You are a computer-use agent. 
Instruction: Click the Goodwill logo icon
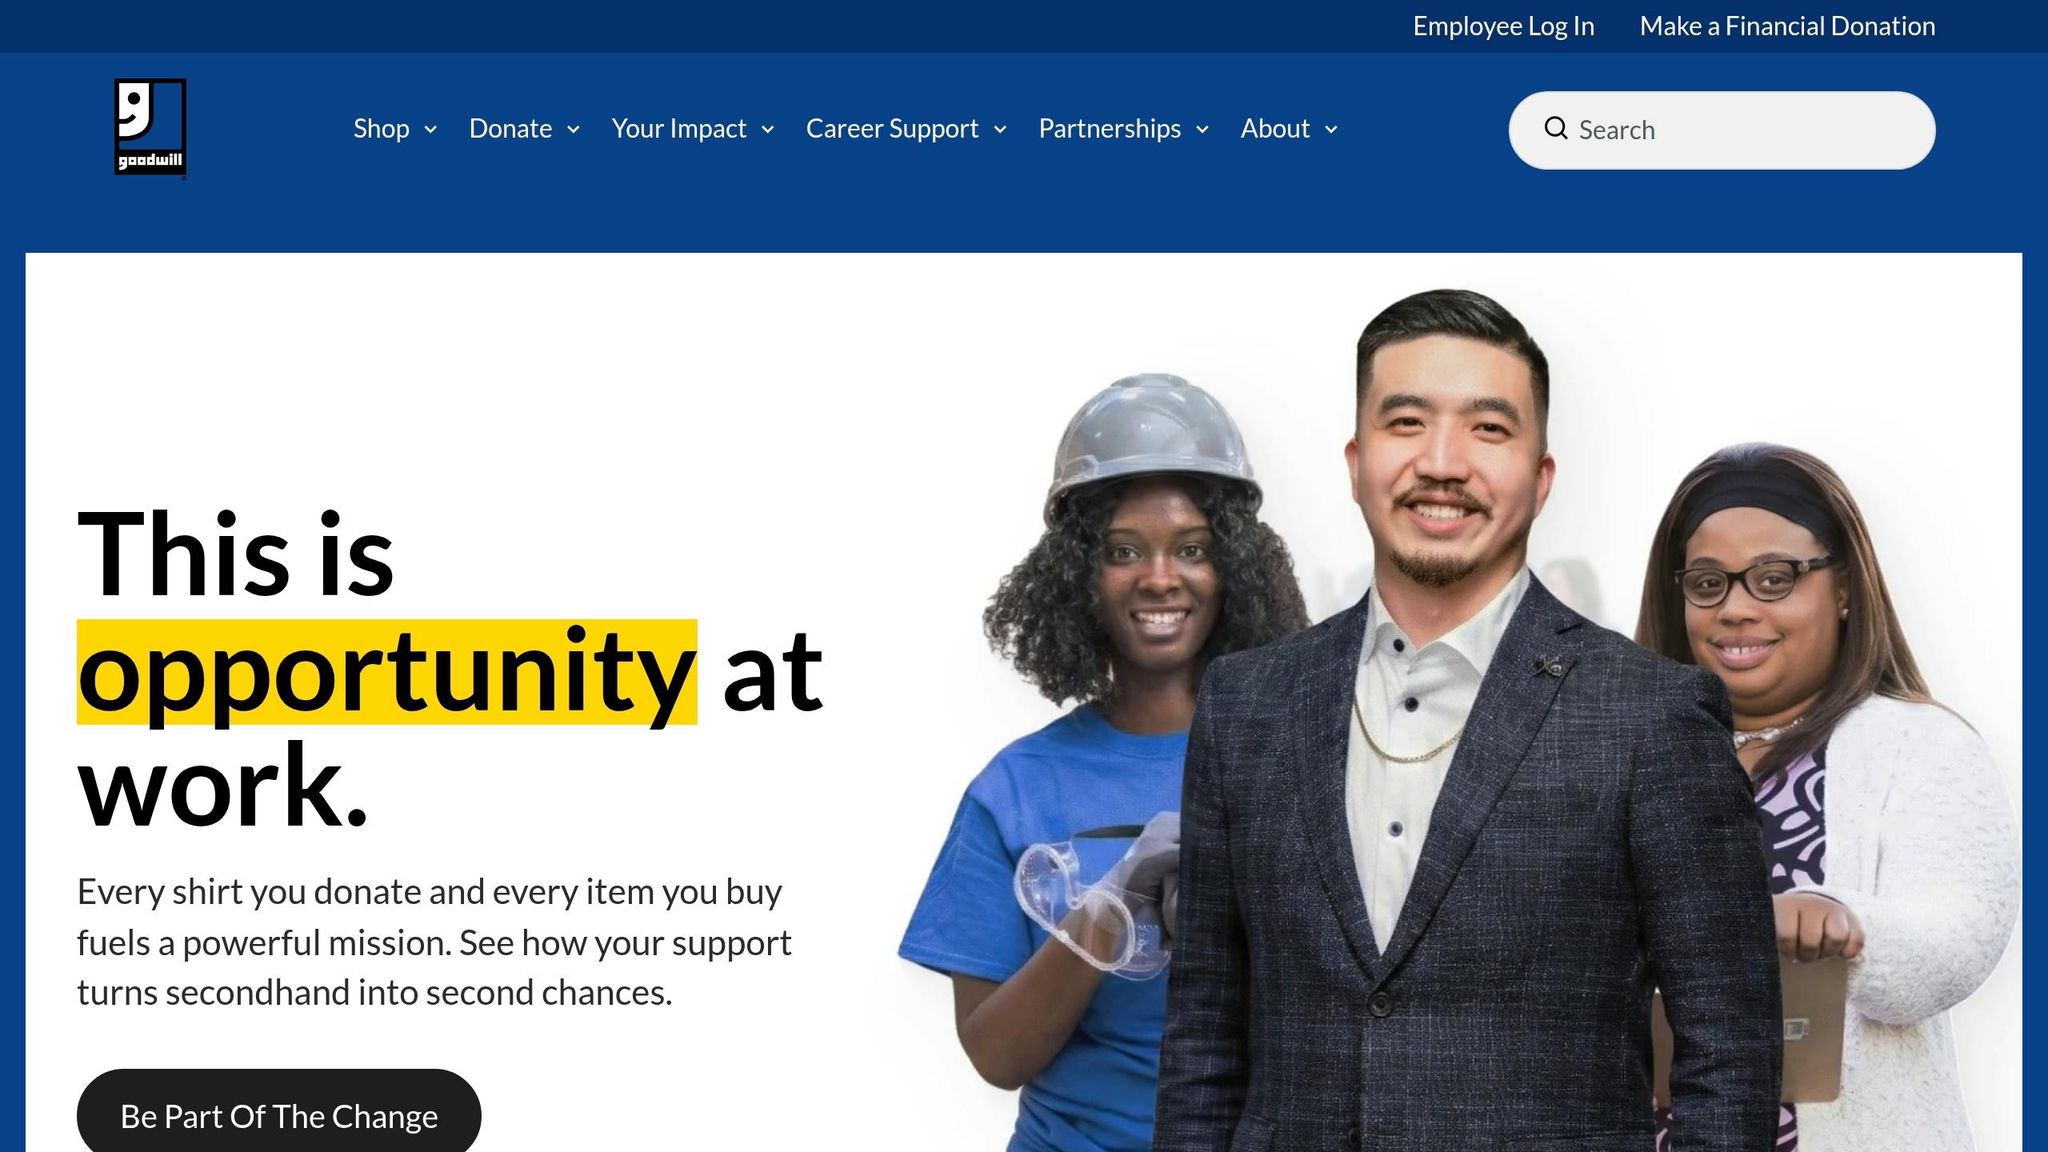click(x=150, y=128)
